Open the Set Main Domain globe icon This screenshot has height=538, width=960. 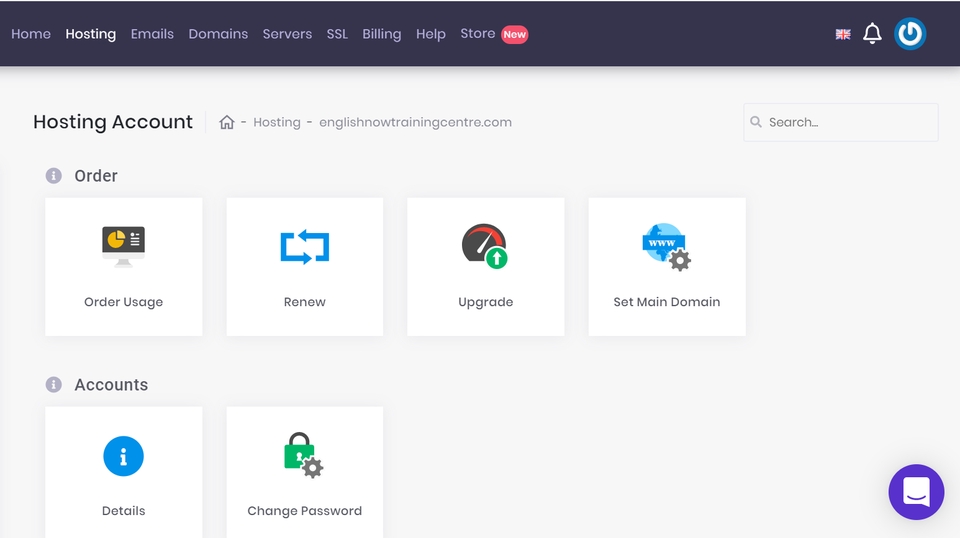[666, 247]
